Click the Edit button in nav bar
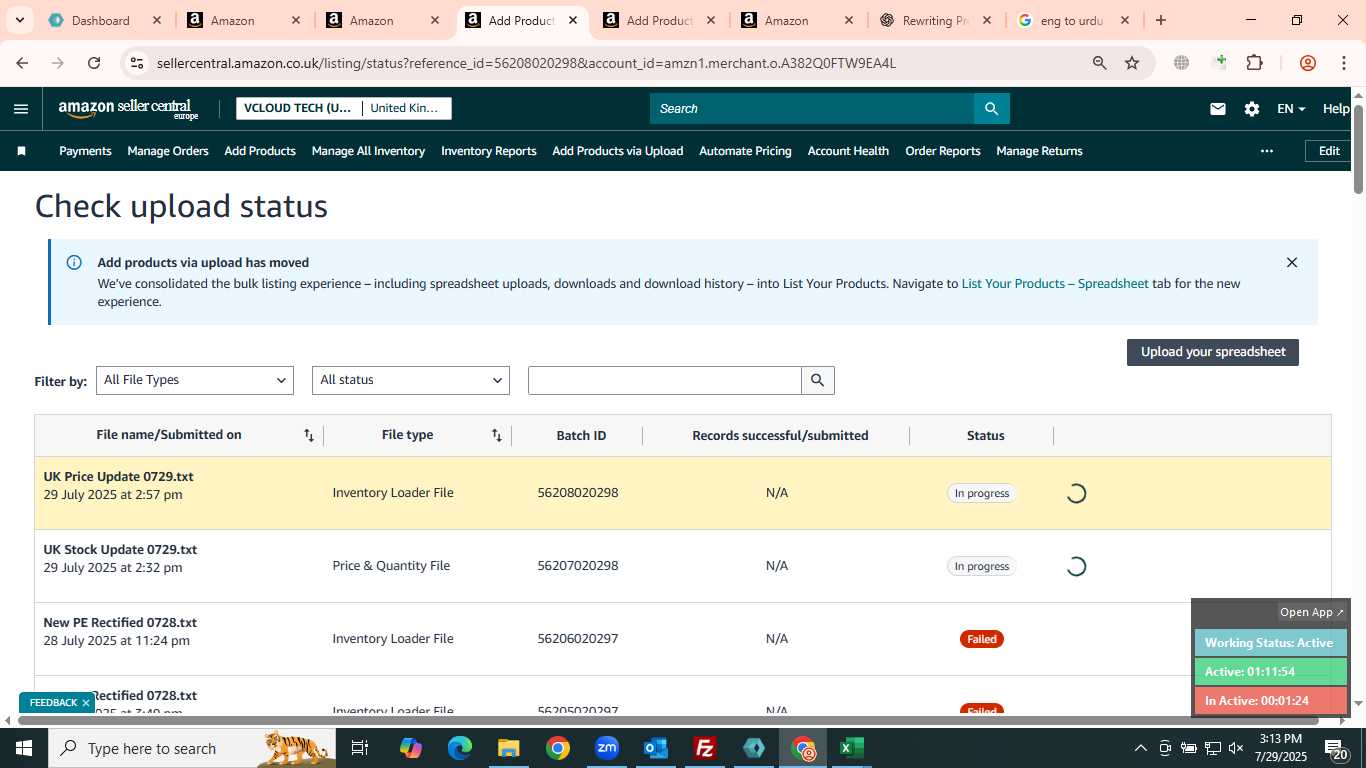 1329,151
